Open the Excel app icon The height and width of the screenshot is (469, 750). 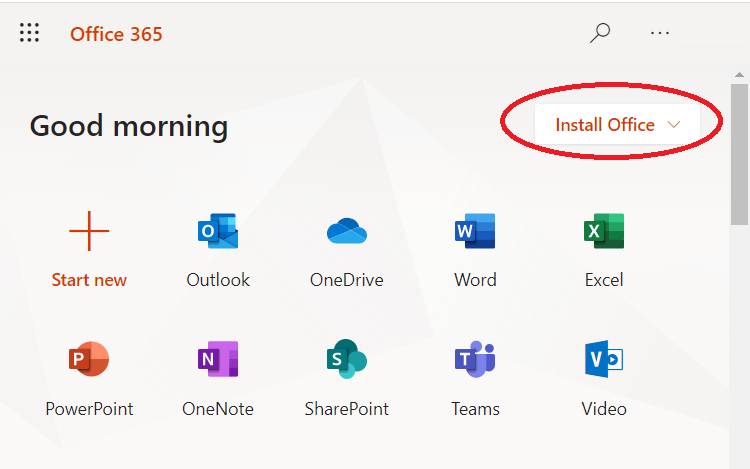point(604,231)
